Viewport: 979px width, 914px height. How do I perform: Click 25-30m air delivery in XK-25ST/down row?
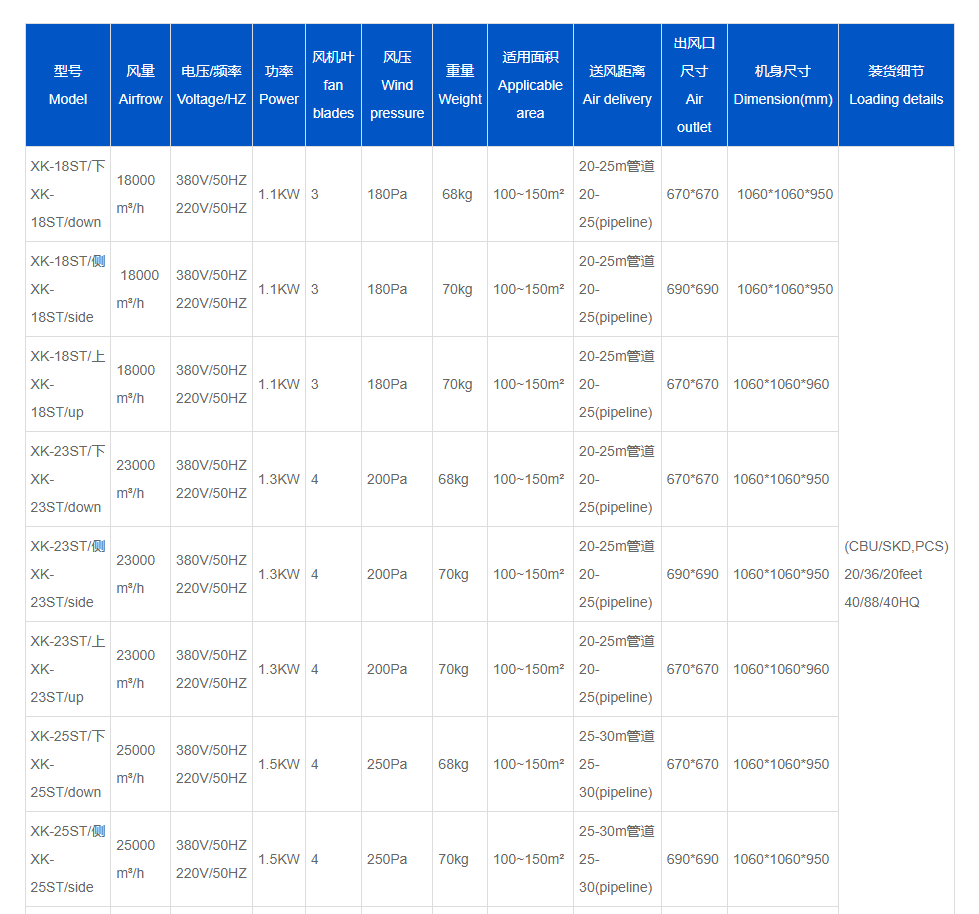(616, 764)
